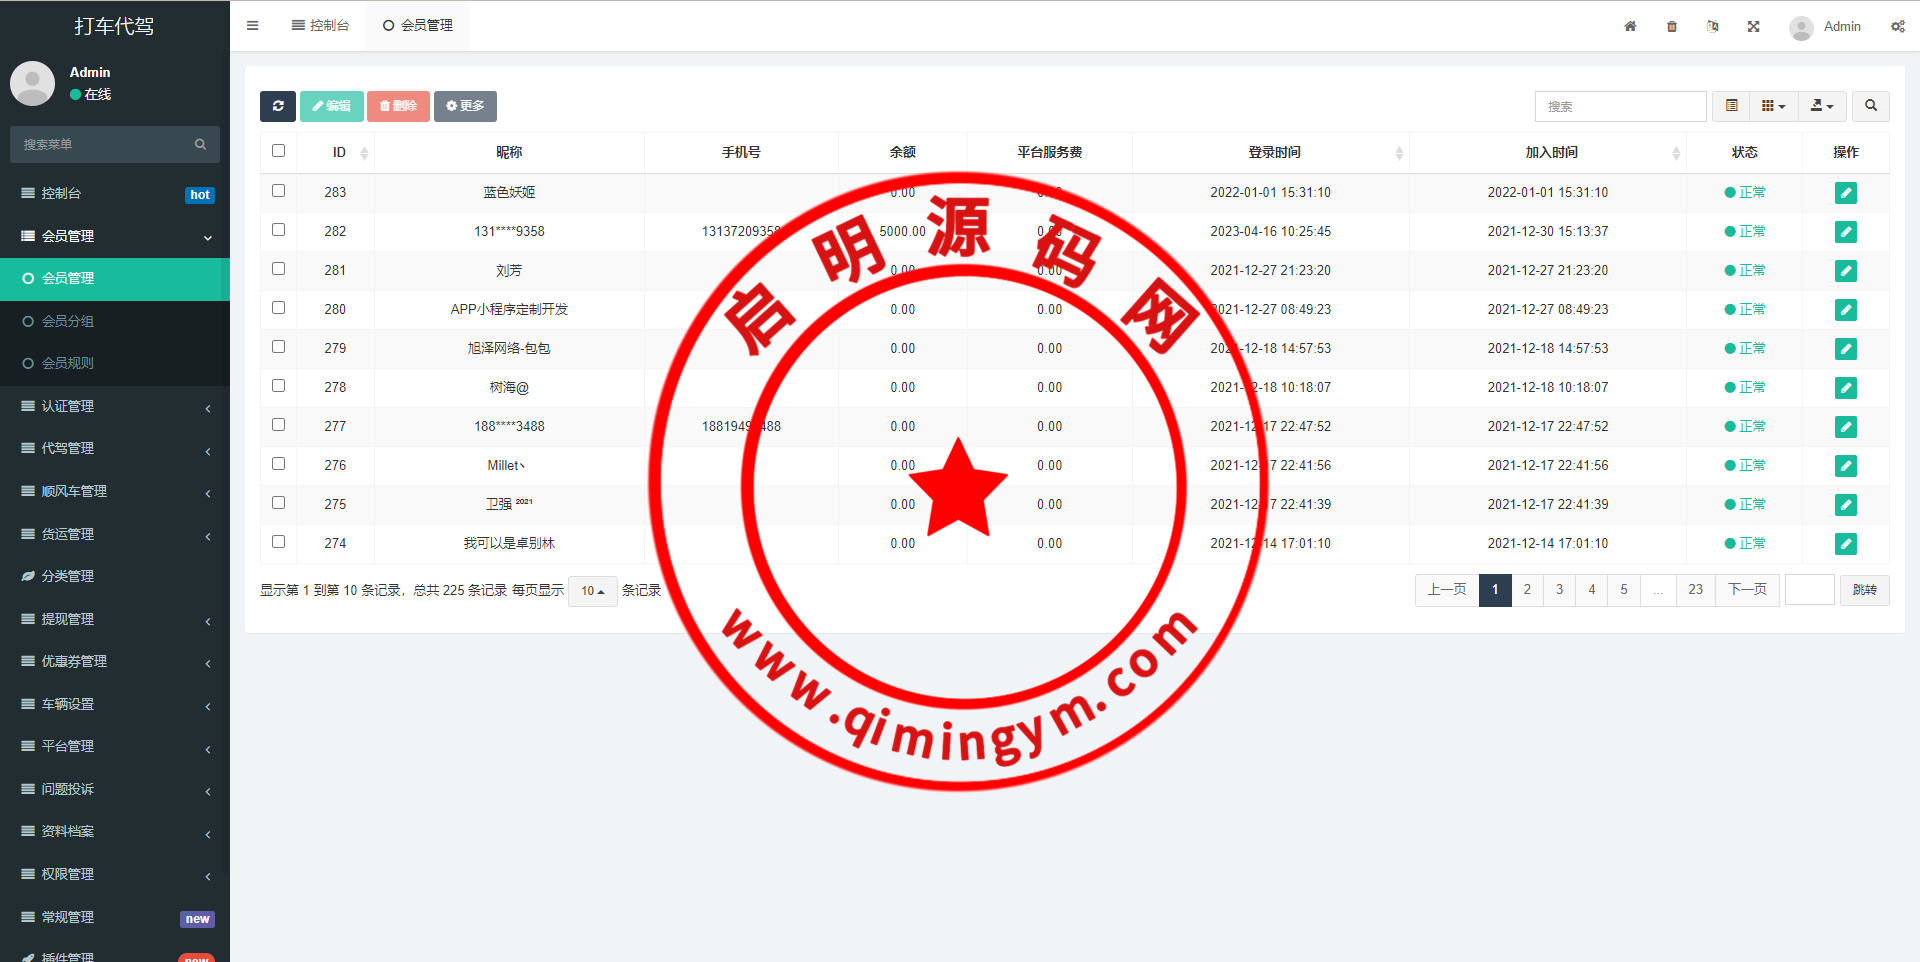Open the columns visibility dropdown
The width and height of the screenshot is (1920, 962).
[x=1773, y=106]
